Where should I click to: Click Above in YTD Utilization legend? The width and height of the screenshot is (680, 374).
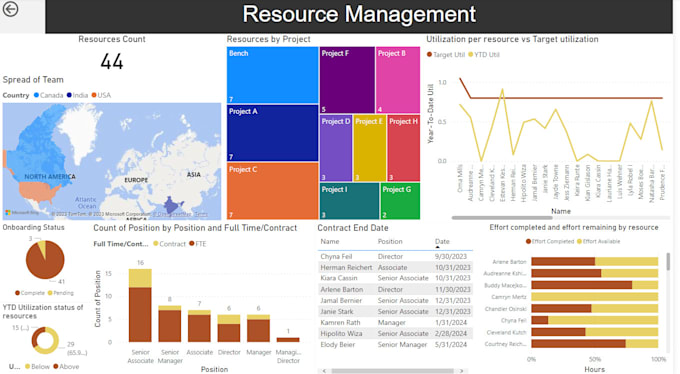tap(66, 367)
